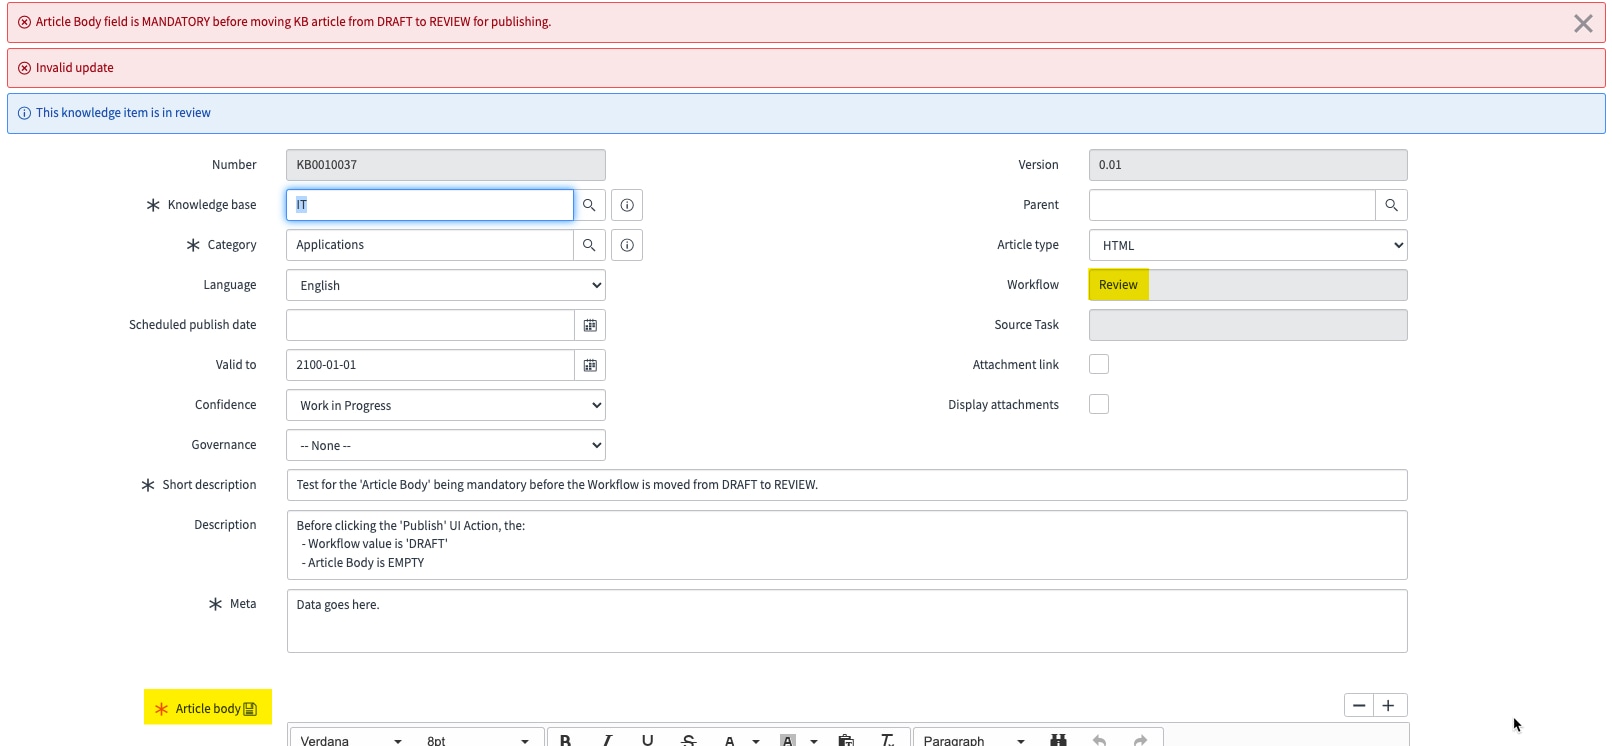1612x746 pixels.
Task: Click the Category lookup magnifier icon
Action: [x=589, y=245]
